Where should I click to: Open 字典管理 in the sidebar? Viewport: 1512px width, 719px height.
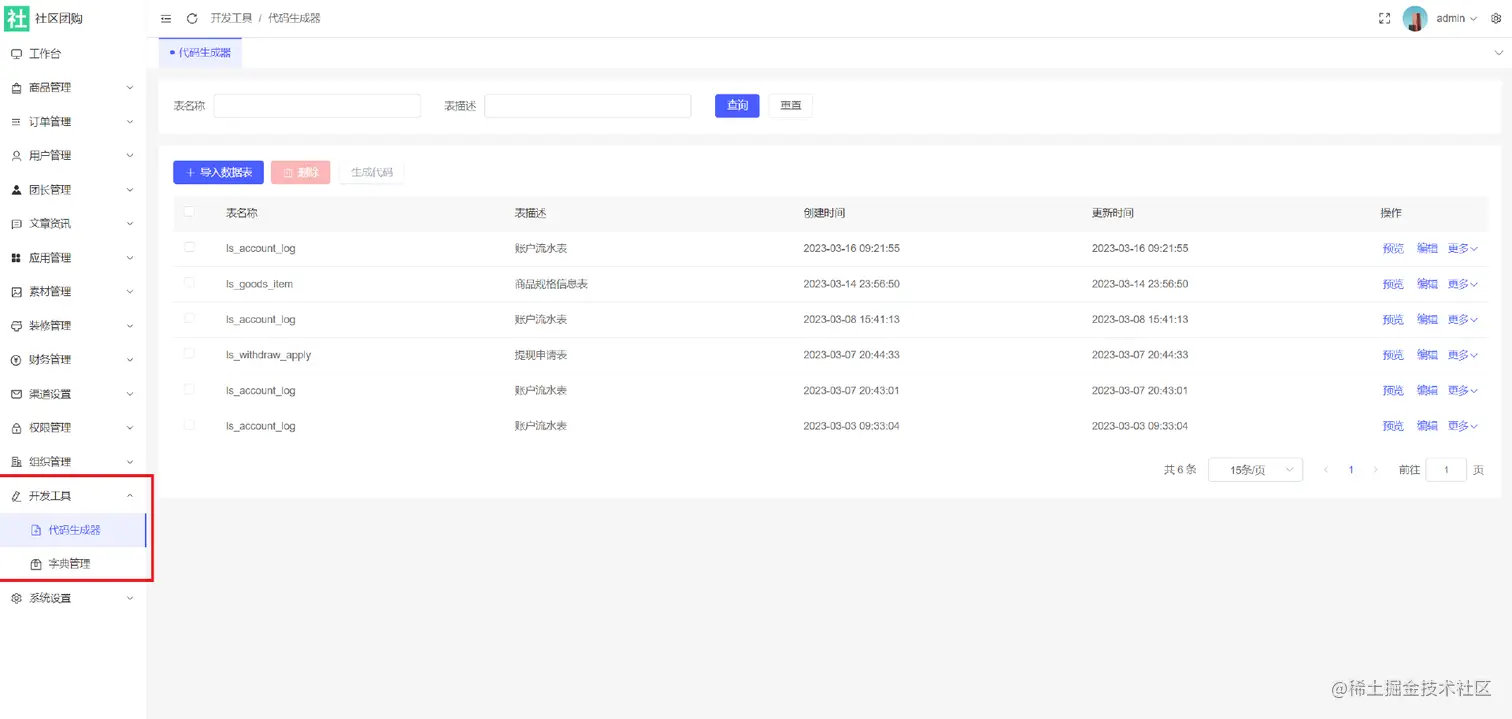73,564
